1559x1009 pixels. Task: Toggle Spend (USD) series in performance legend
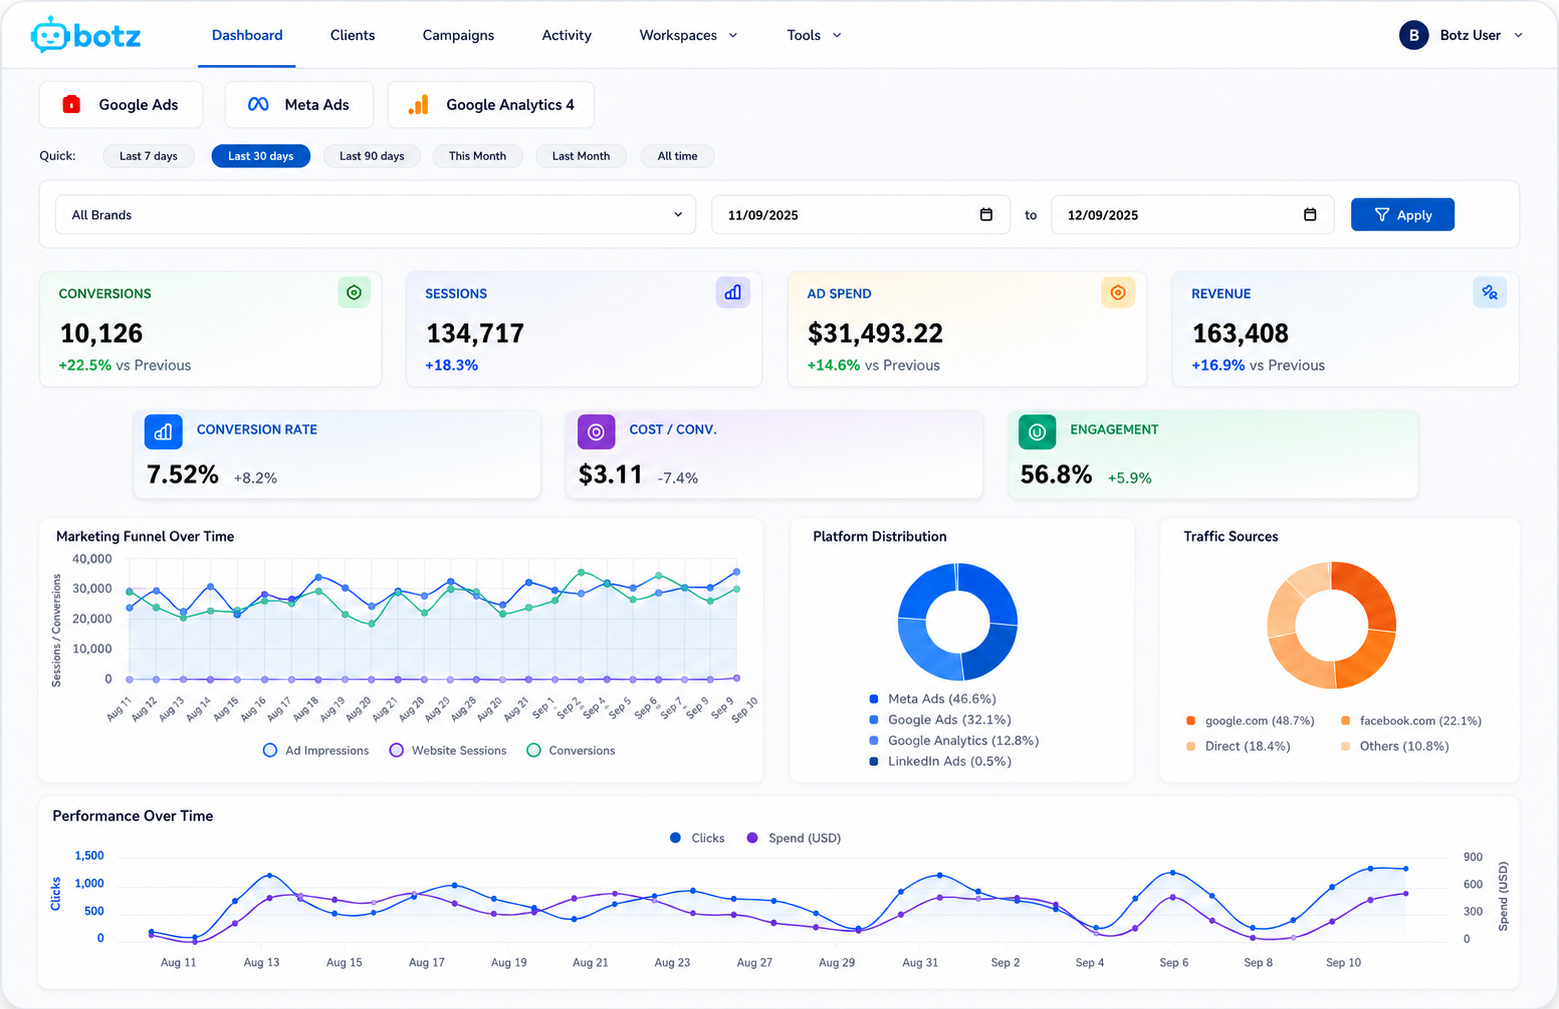(794, 838)
